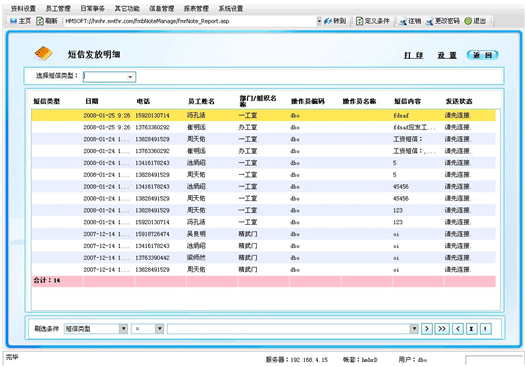Open 更改密码 change password
The height and width of the screenshot is (367, 525).
[443, 21]
